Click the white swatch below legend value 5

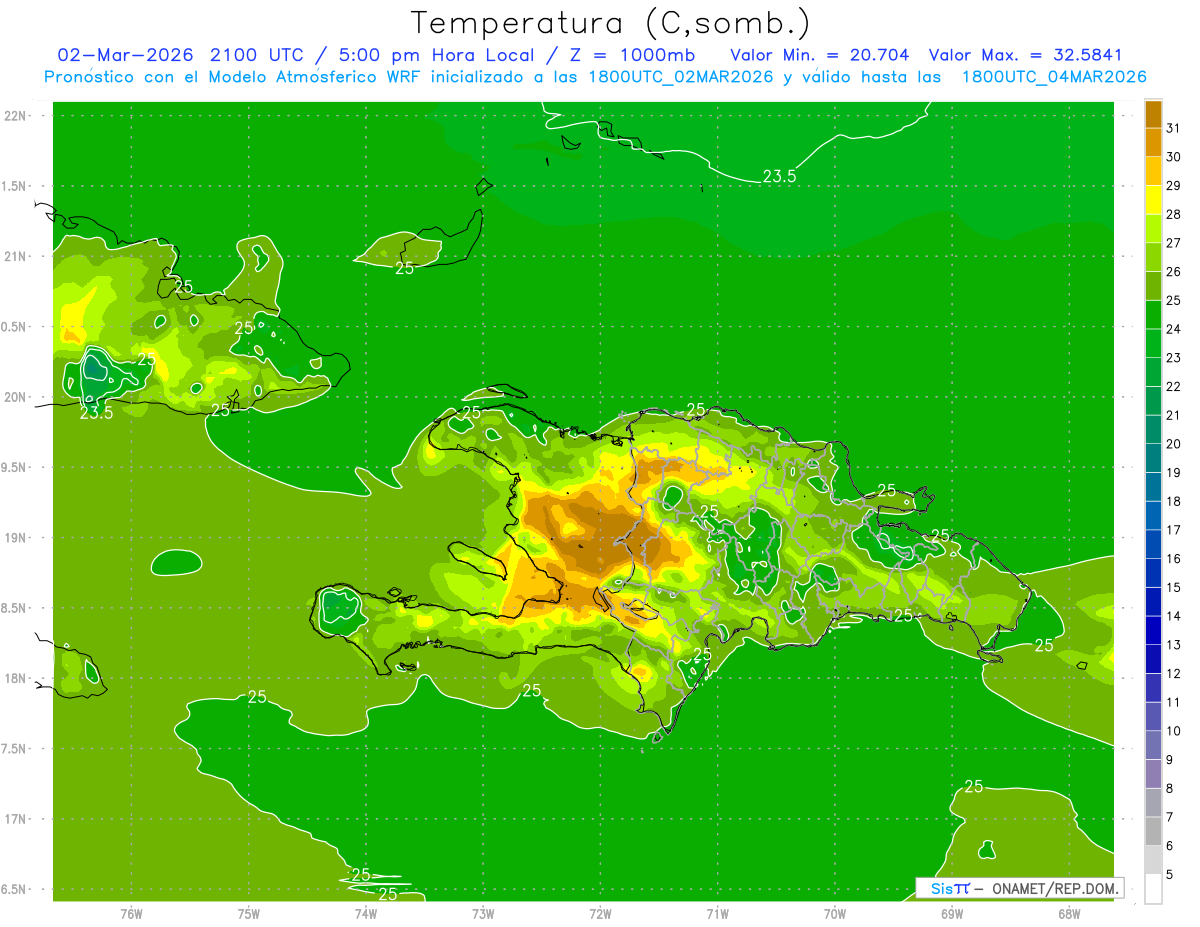coord(1153,889)
